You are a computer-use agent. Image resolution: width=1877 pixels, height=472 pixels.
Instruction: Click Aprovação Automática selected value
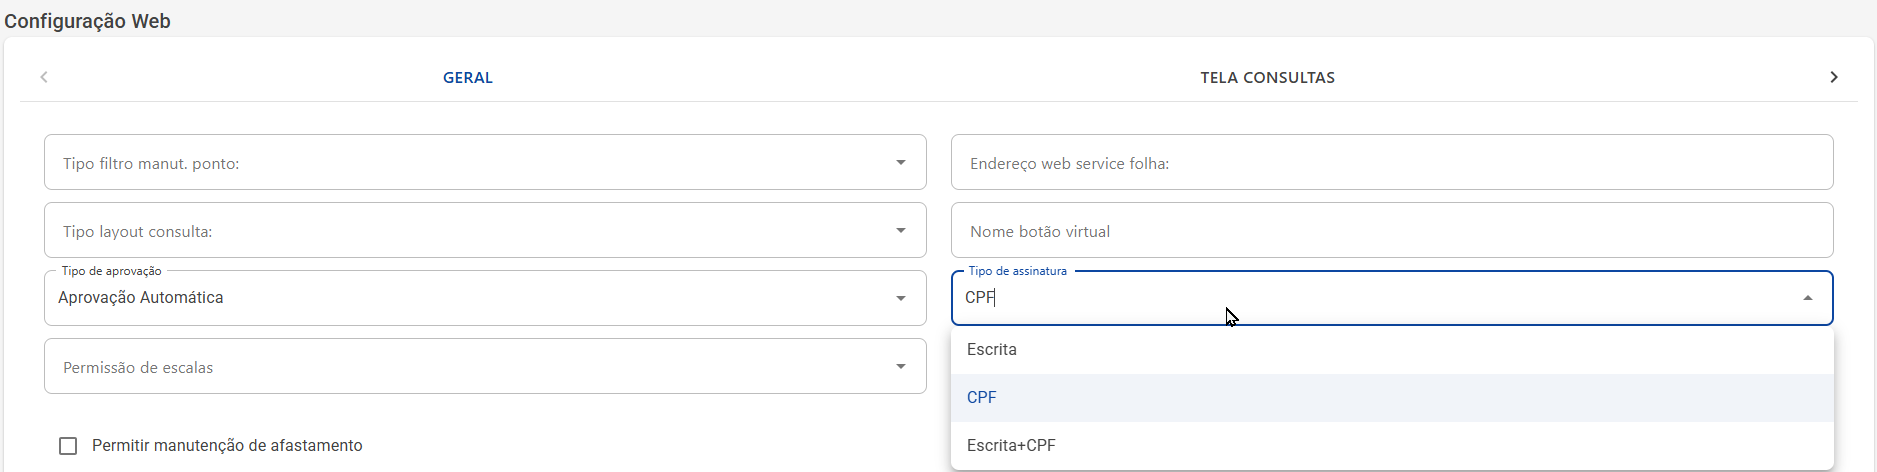pyautogui.click(x=141, y=298)
